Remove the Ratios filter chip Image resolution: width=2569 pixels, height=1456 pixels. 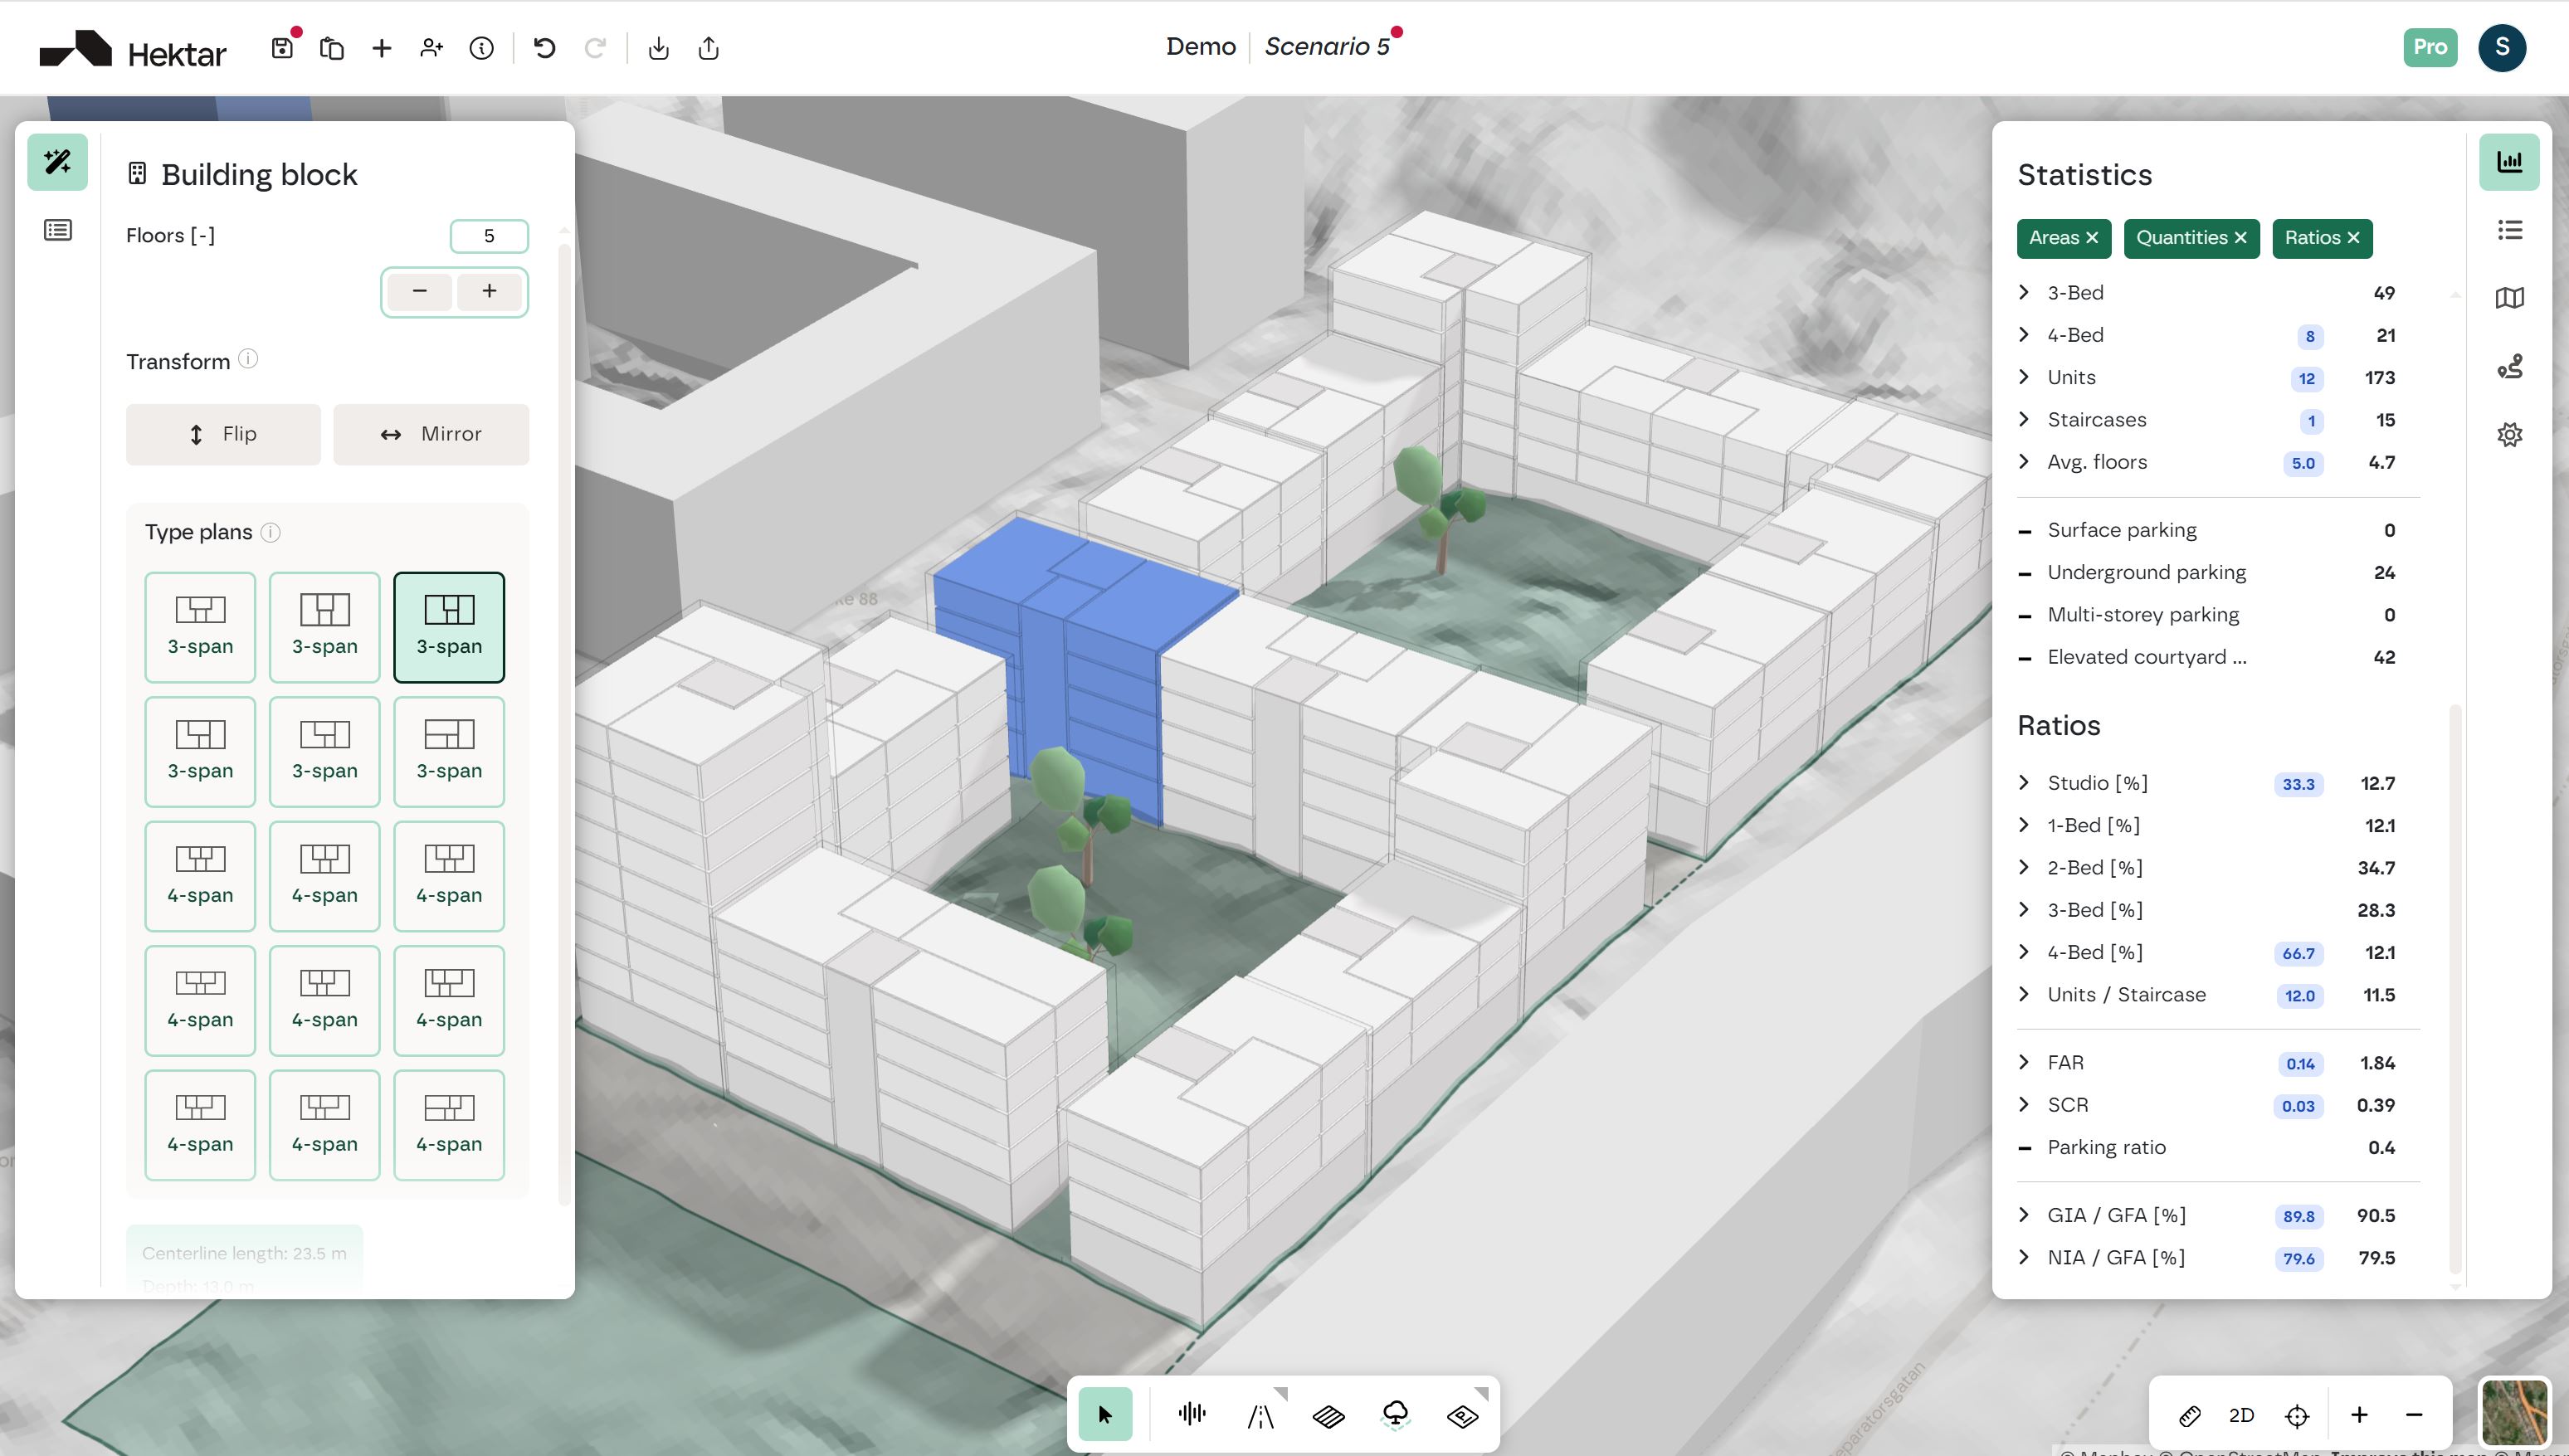tap(2353, 238)
